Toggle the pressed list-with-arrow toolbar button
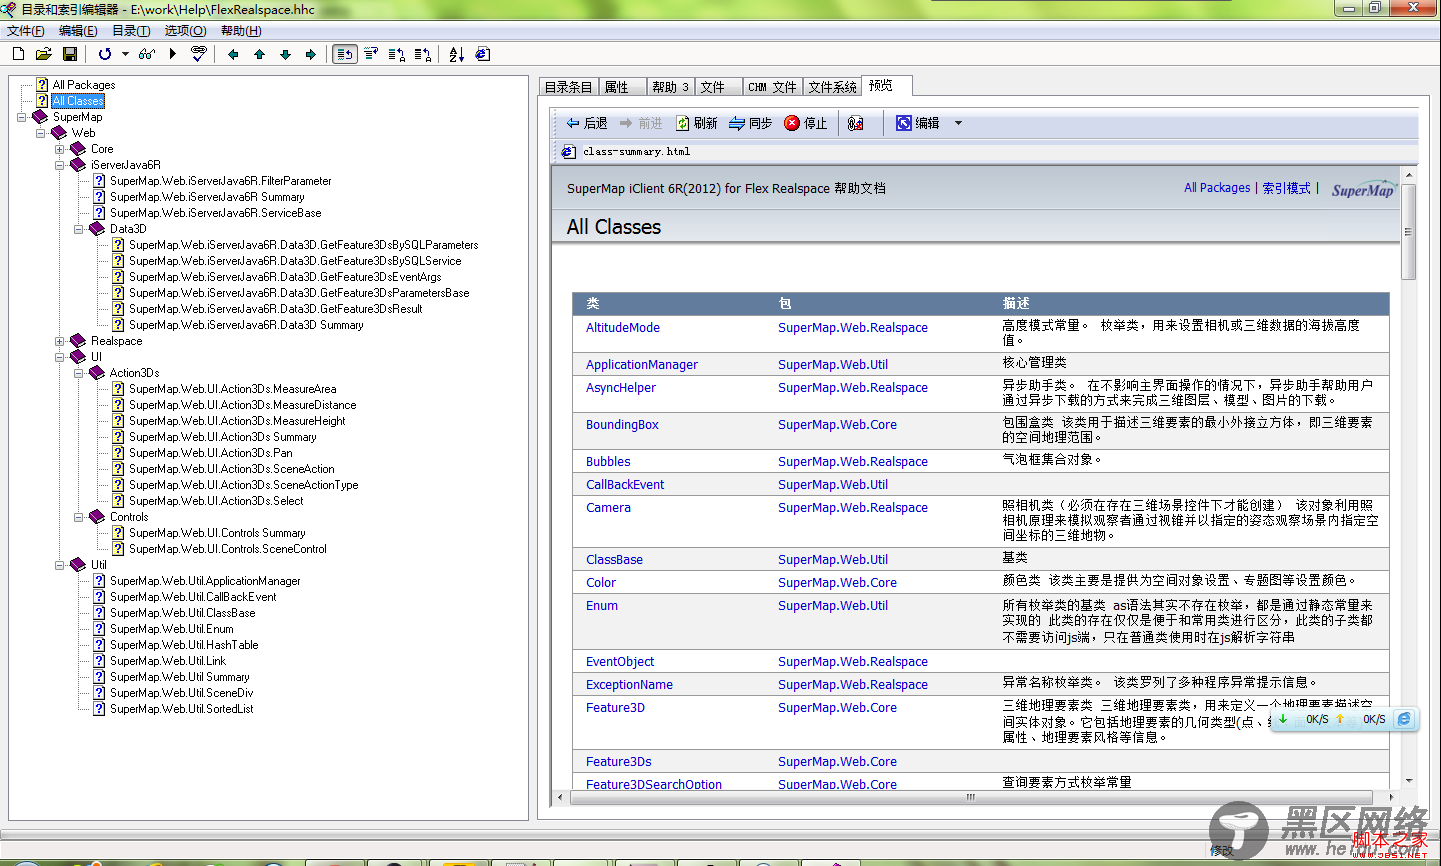The width and height of the screenshot is (1441, 866). coord(345,54)
